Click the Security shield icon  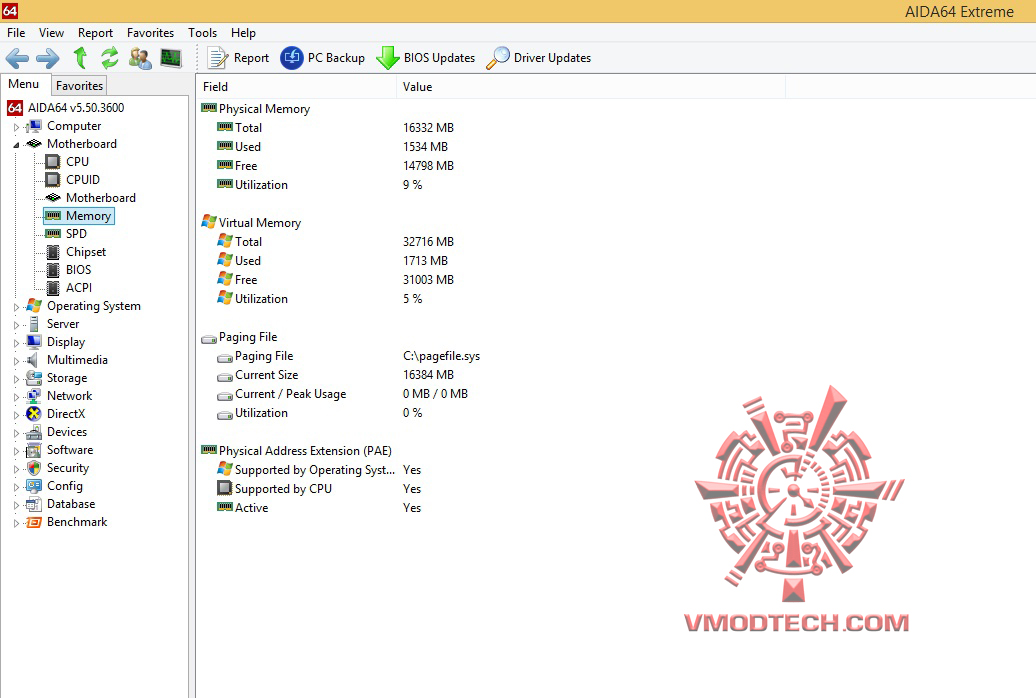pos(34,468)
